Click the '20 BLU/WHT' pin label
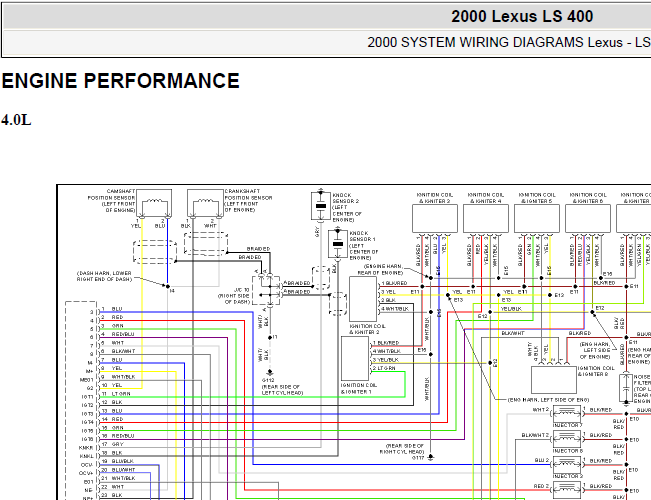651x500 pixels. pyautogui.click(x=118, y=470)
